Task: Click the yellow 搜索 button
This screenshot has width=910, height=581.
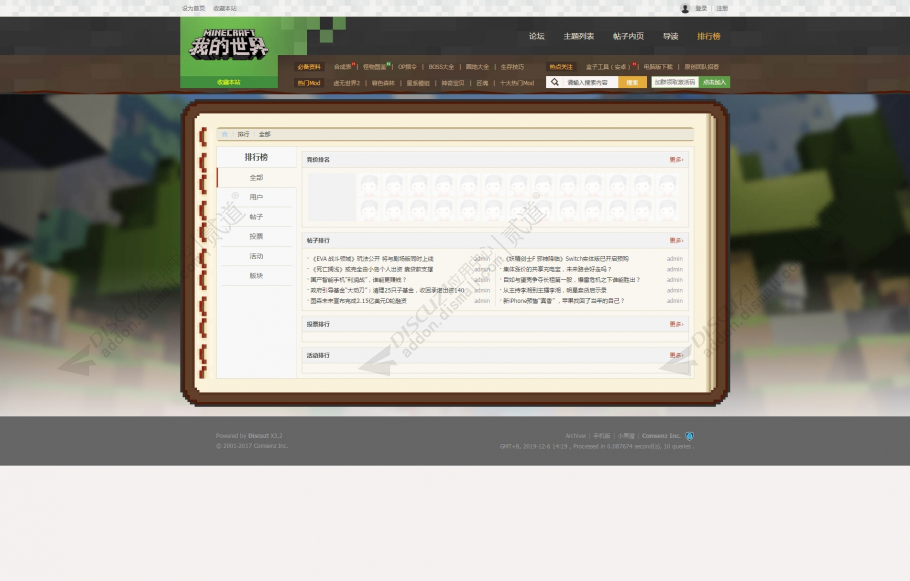Action: (633, 82)
